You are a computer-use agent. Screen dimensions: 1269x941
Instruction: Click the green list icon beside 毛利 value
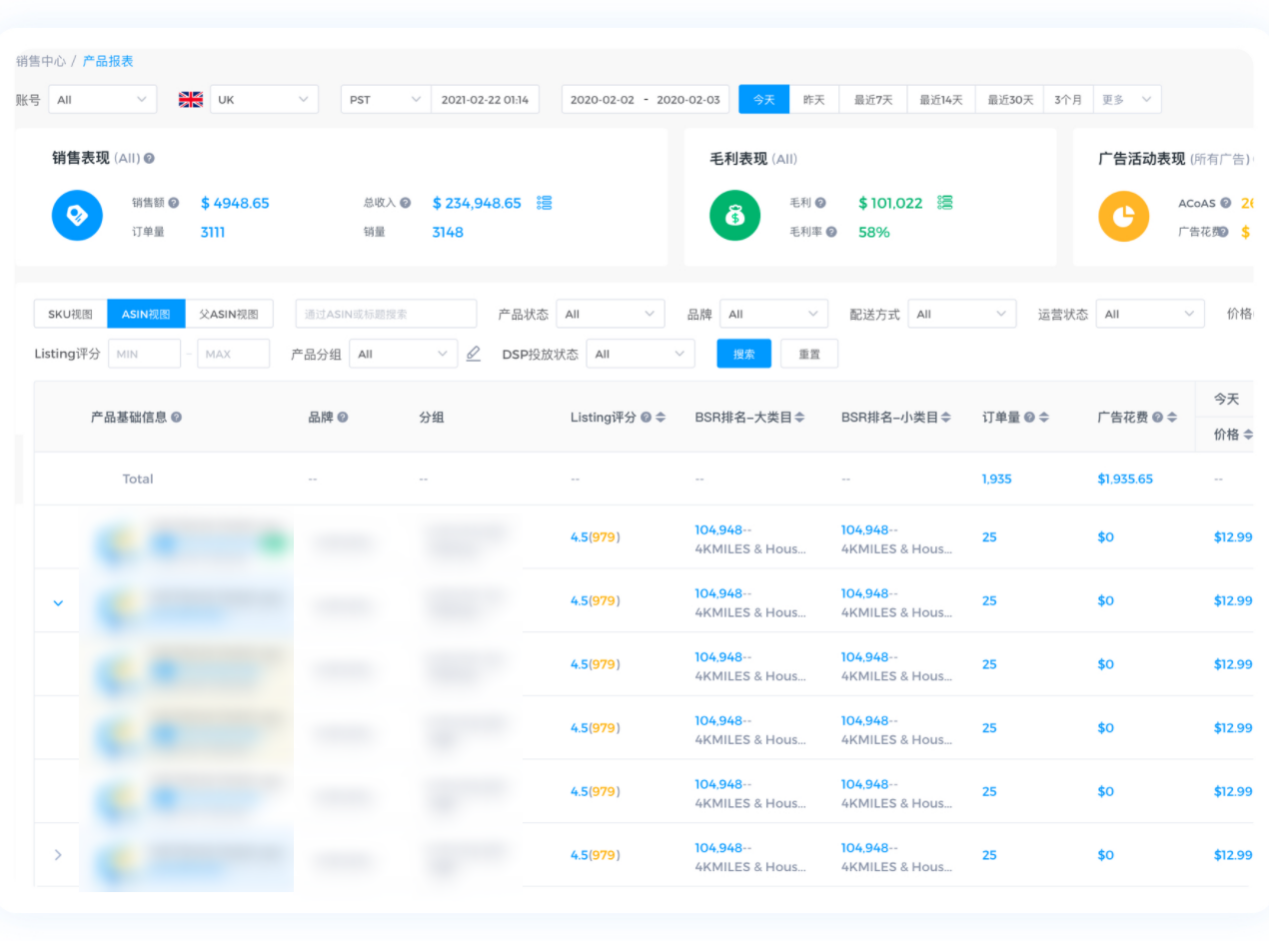coord(945,203)
